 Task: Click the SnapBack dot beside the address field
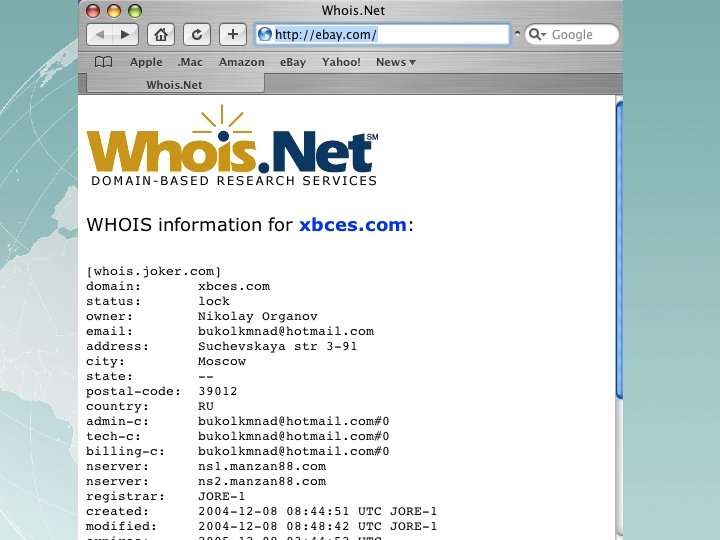click(x=517, y=34)
